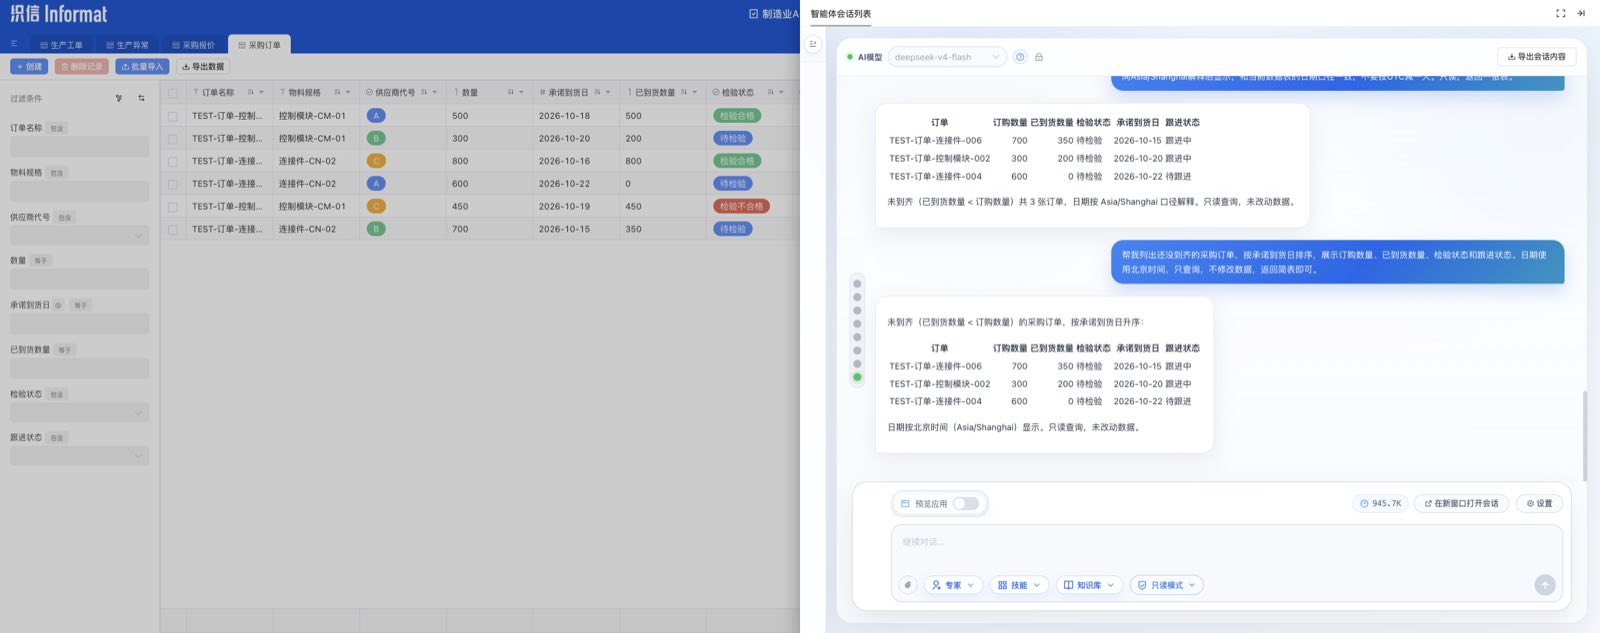Send the message with the arrow button

click(1545, 585)
